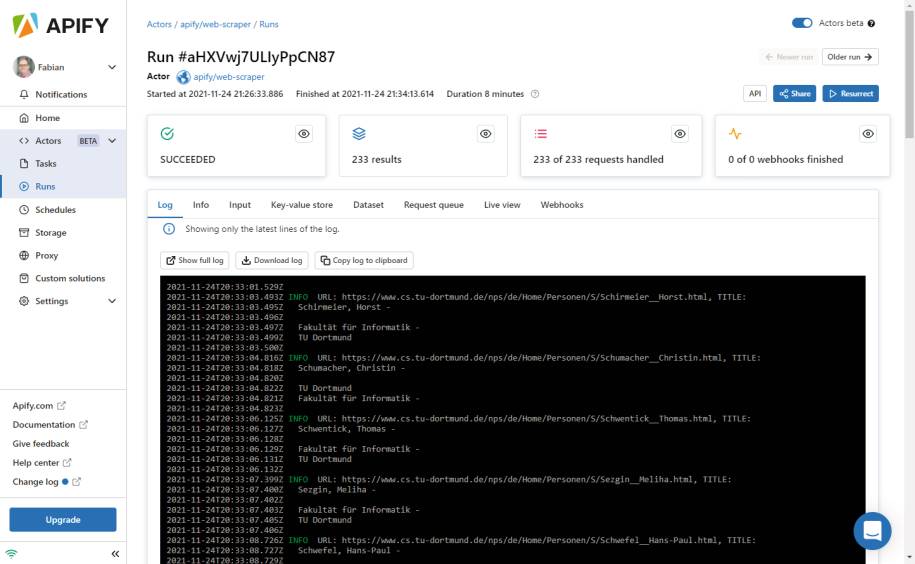Collapse the sidebar with double chevron

(x=115, y=554)
